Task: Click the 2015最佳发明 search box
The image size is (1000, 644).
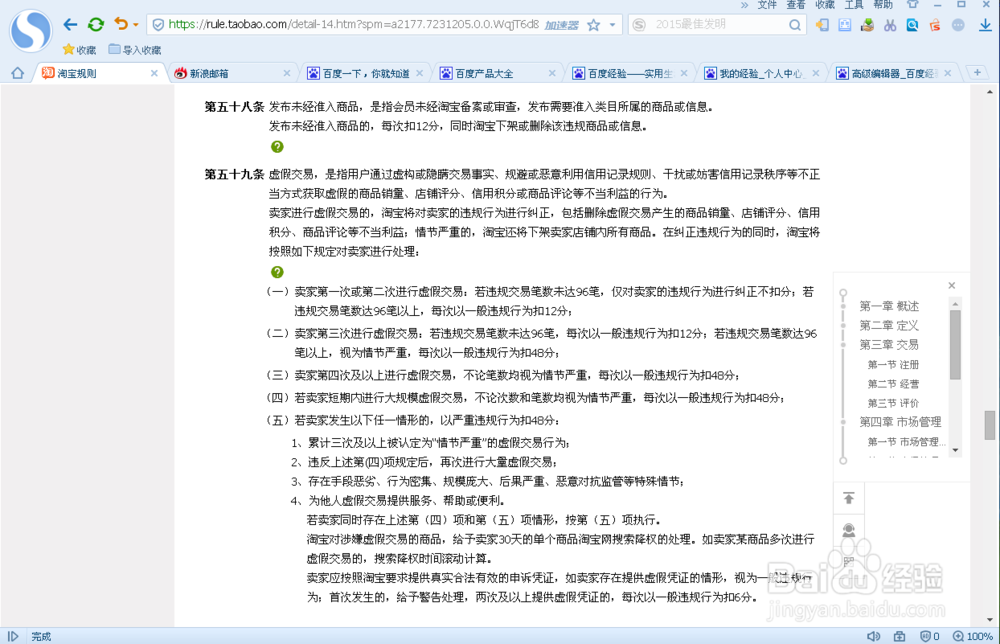Action: click(717, 25)
